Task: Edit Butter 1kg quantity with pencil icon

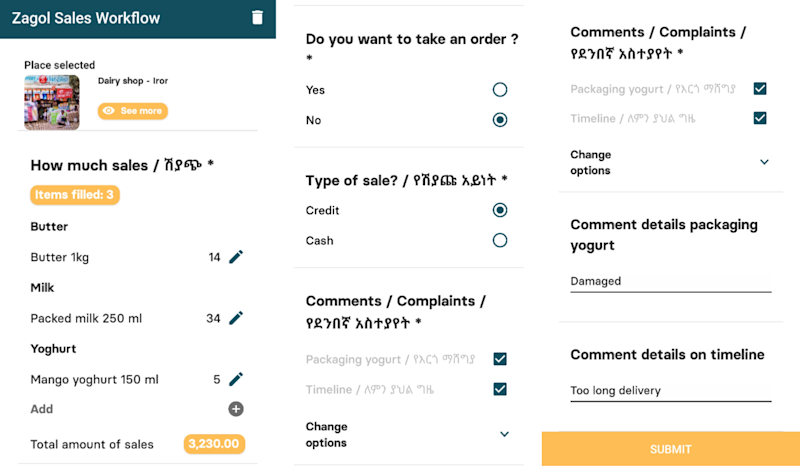Action: 236,257
